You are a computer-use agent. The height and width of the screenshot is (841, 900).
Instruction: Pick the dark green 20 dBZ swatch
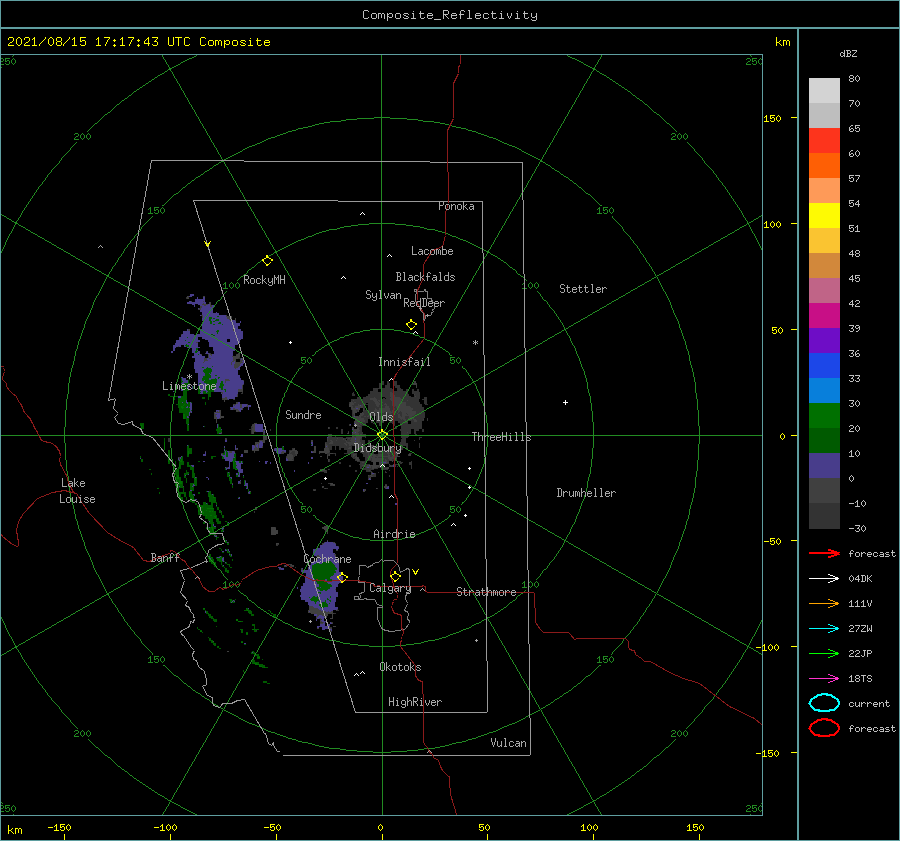(x=824, y=441)
